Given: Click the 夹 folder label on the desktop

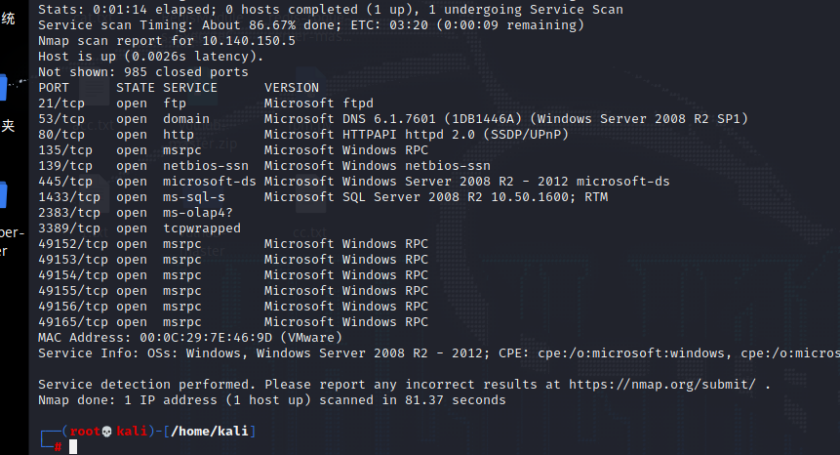Looking at the screenshot, I should [8, 126].
